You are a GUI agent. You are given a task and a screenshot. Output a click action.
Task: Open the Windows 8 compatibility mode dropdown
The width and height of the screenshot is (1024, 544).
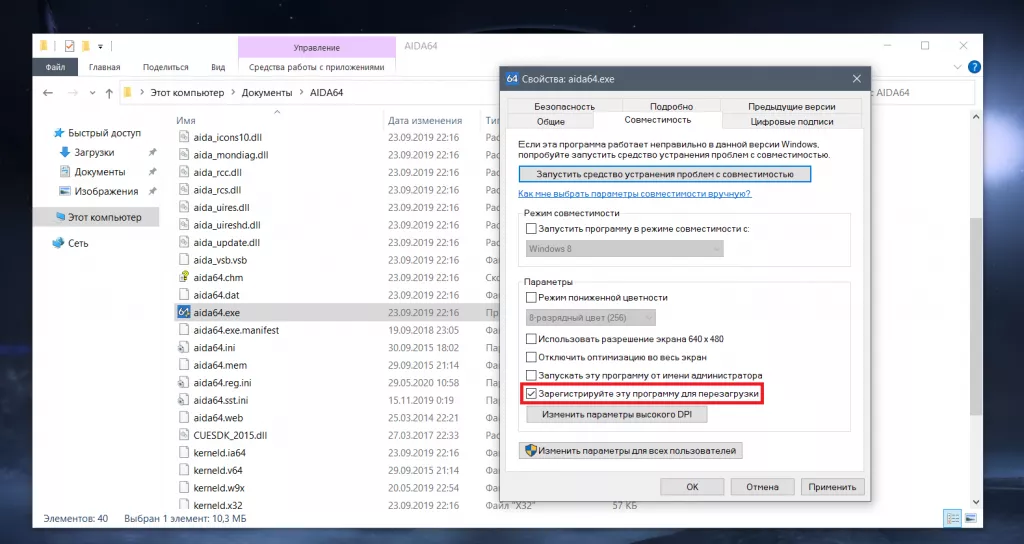point(624,249)
